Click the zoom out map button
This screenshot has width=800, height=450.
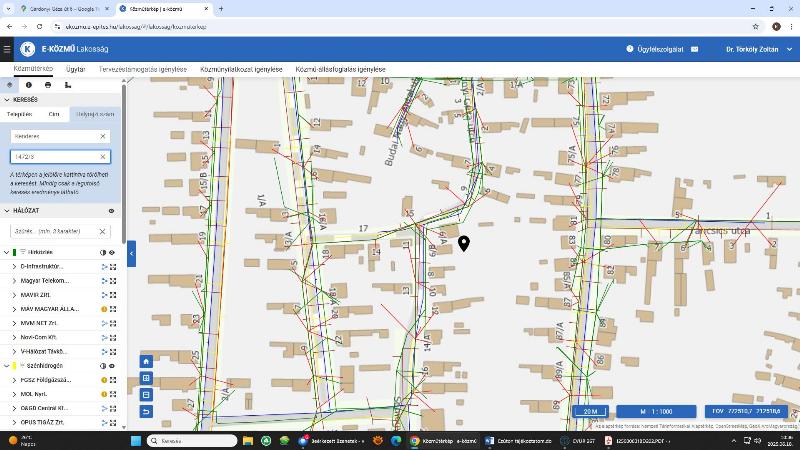click(x=146, y=395)
